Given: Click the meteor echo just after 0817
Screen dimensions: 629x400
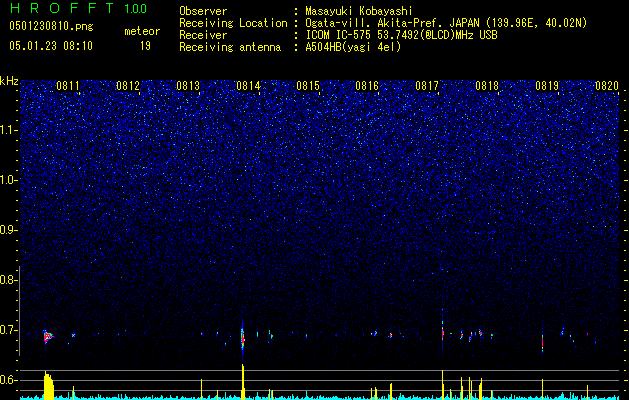Looking at the screenshot, I should pos(442,332).
